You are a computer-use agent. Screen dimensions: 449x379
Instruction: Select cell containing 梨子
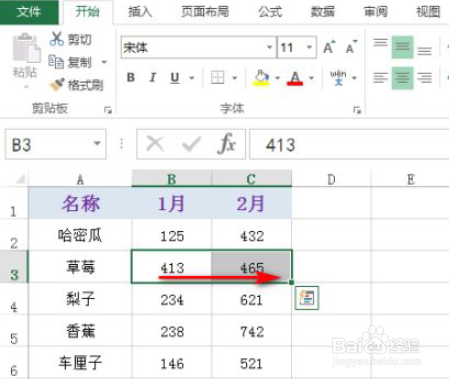click(80, 299)
